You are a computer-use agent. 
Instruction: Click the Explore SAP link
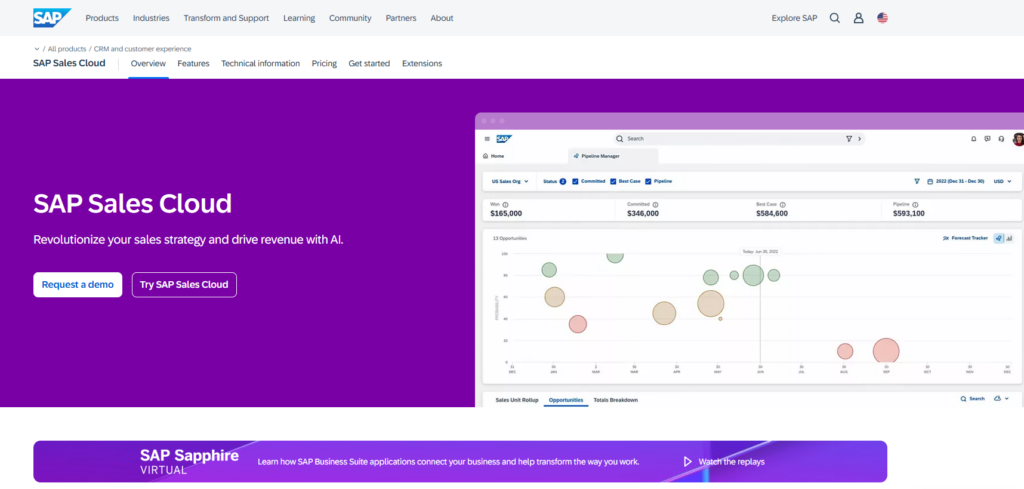[794, 18]
